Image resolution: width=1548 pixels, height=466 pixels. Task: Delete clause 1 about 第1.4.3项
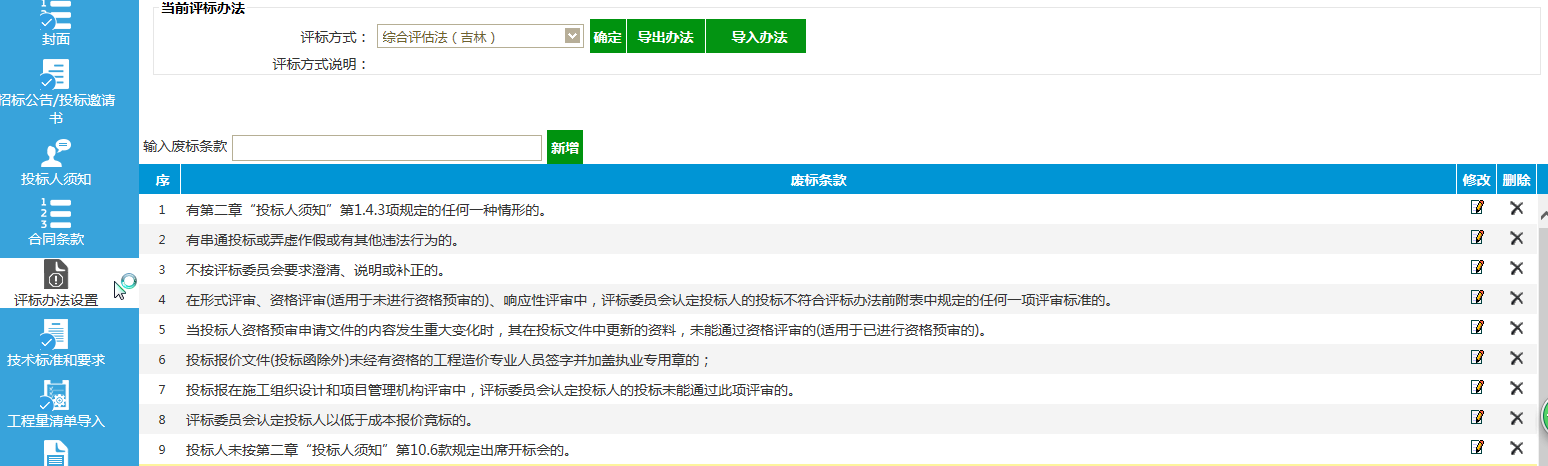point(1516,208)
